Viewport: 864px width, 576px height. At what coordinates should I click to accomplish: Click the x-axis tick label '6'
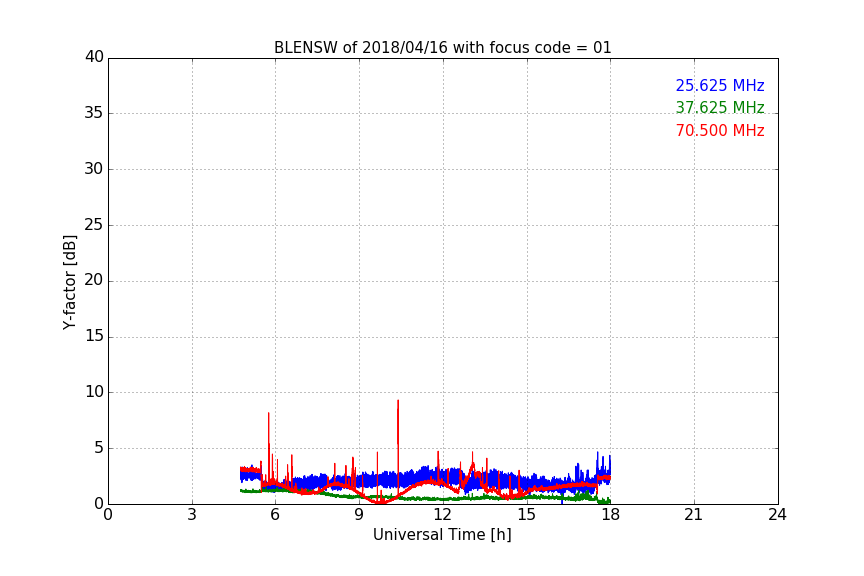(x=275, y=515)
